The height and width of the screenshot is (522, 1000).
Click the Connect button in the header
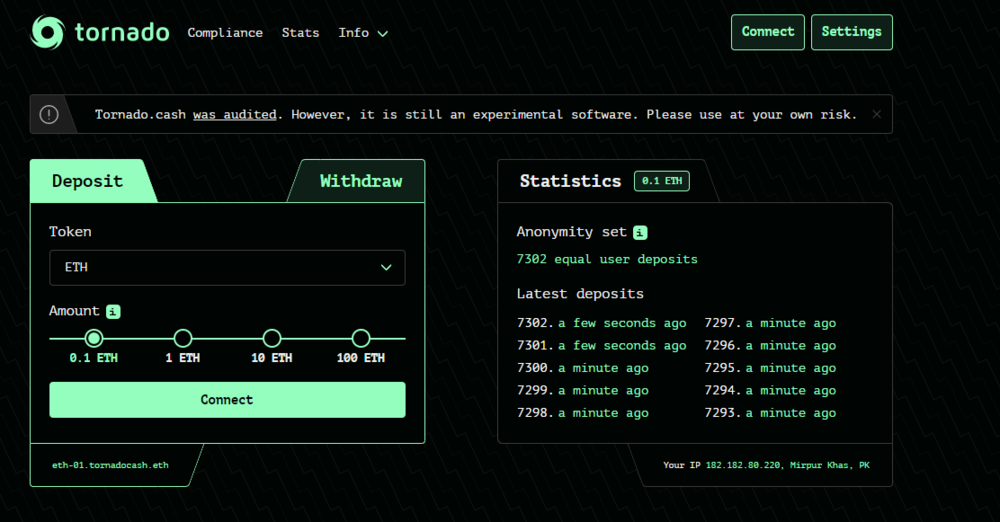768,32
